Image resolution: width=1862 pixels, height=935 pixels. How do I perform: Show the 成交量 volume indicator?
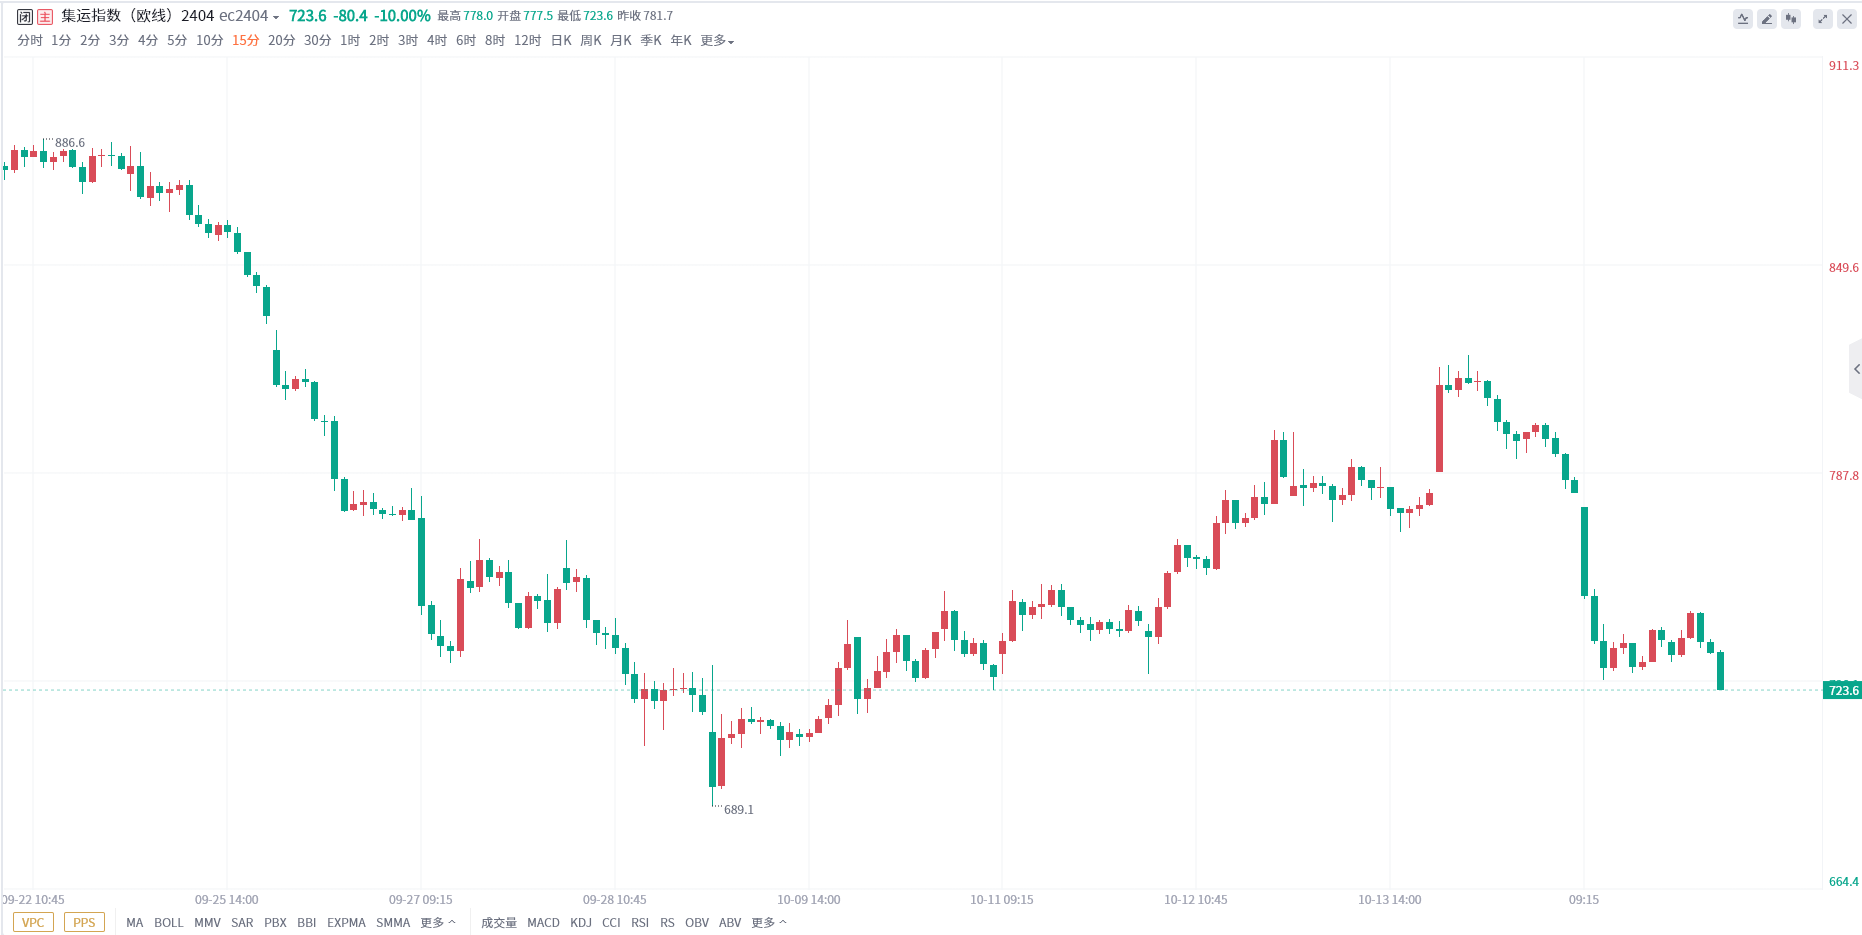pyautogui.click(x=499, y=922)
